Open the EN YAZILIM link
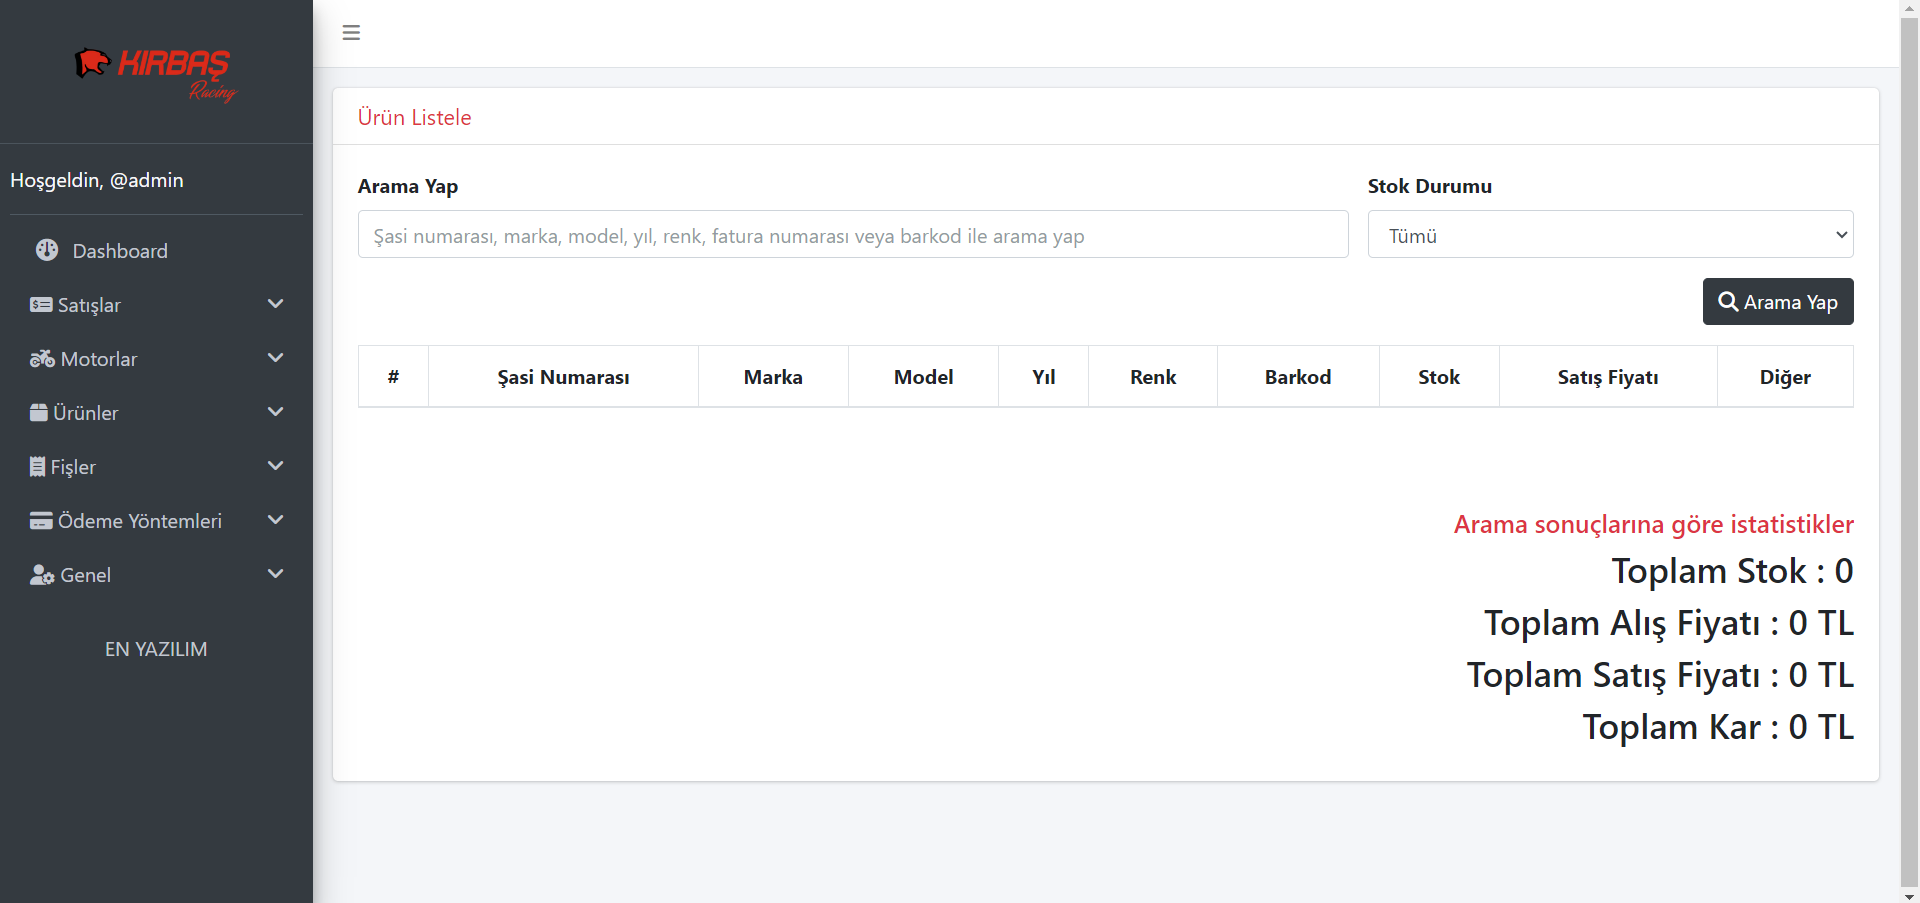The width and height of the screenshot is (1920, 903). [x=156, y=649]
